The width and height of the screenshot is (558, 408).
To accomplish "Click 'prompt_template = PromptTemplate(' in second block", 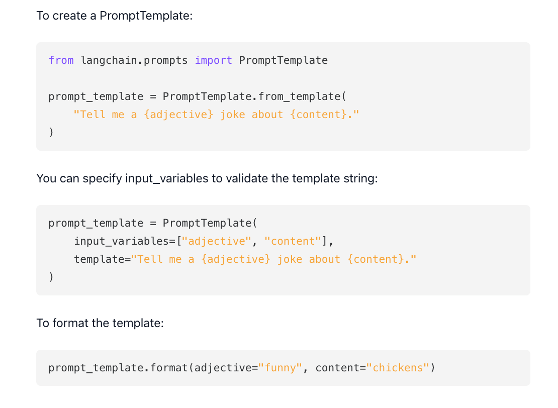I will pos(153,223).
